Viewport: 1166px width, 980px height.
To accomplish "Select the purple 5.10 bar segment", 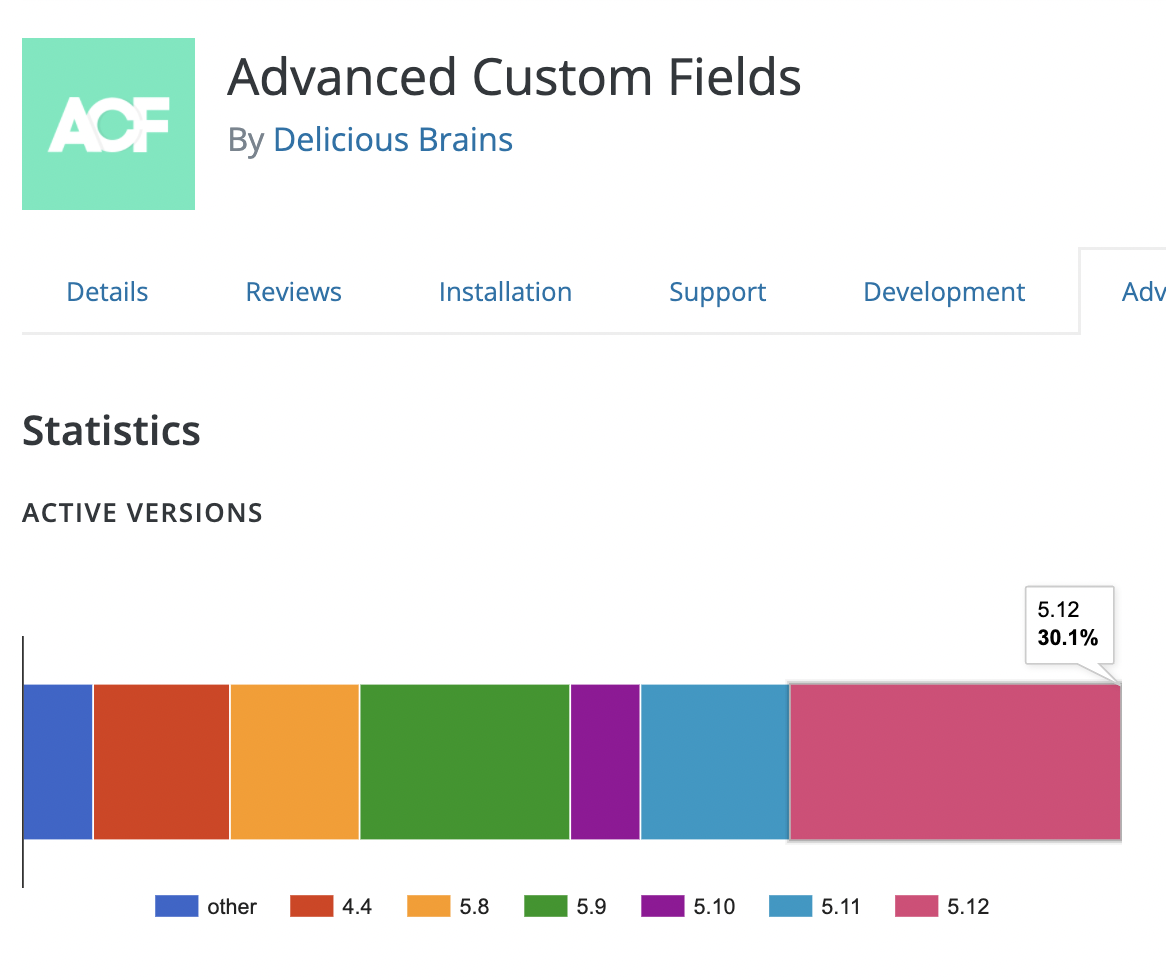I will 605,761.
